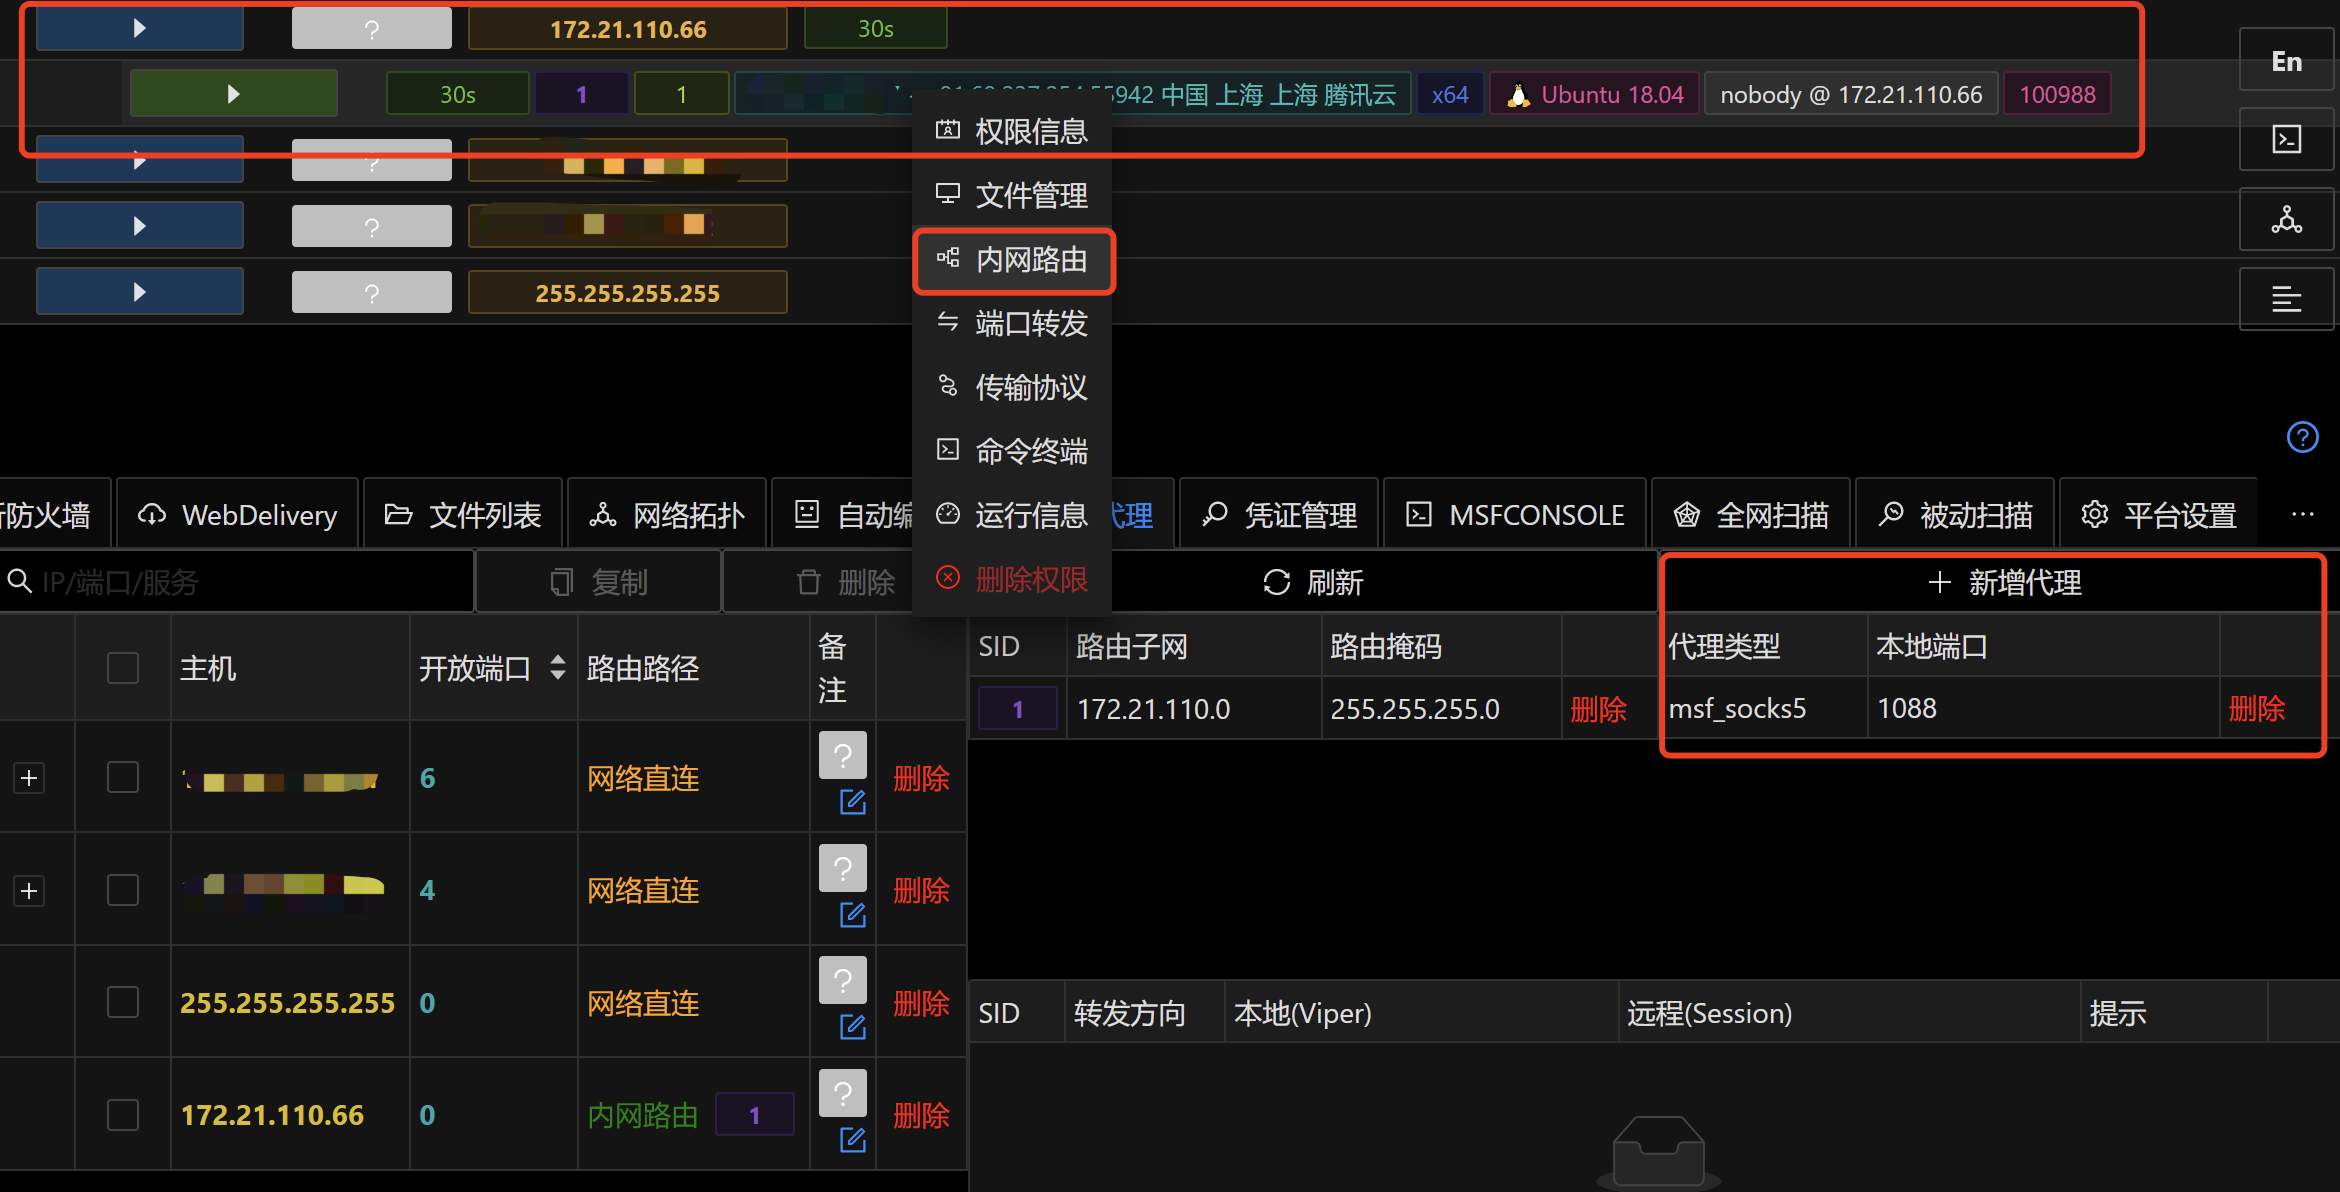Check the select-all checkbox in host table header
This screenshot has width=2340, height=1192.
[x=122, y=667]
